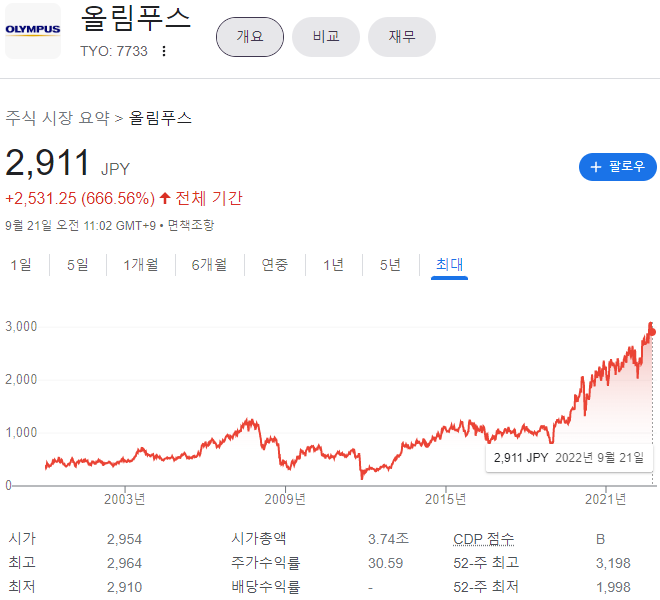
Task: Click the 2003년 x-axis label
Action: click(x=125, y=499)
